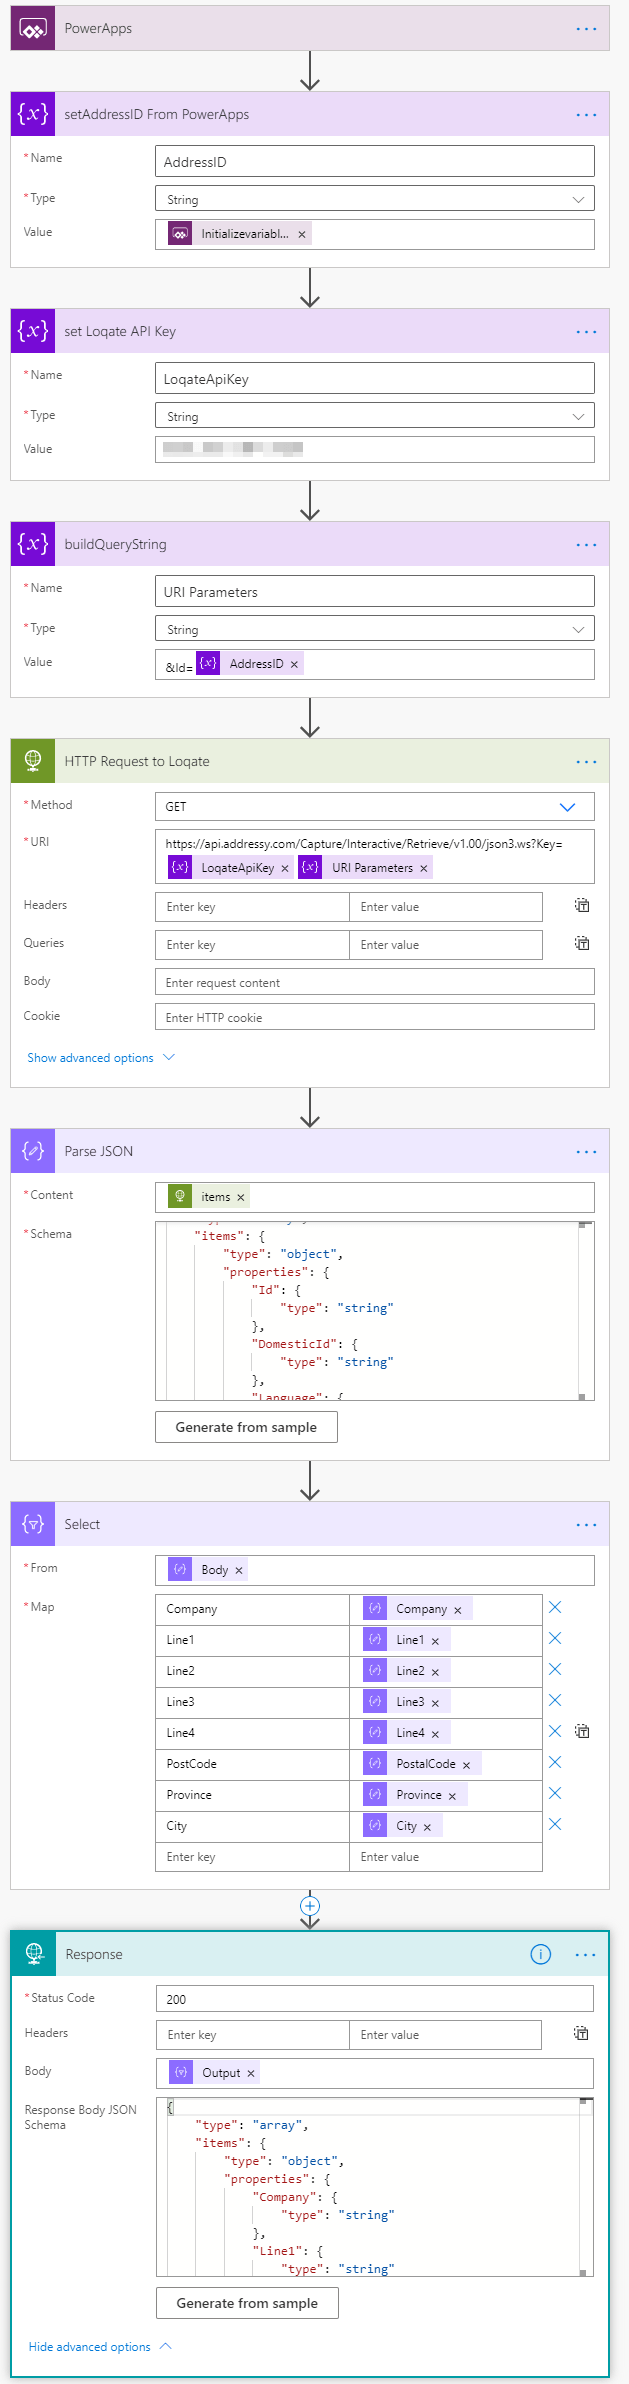Open the Type dropdown in set Loqate API Key
Viewport: 629px width, 2384px height.
579,415
